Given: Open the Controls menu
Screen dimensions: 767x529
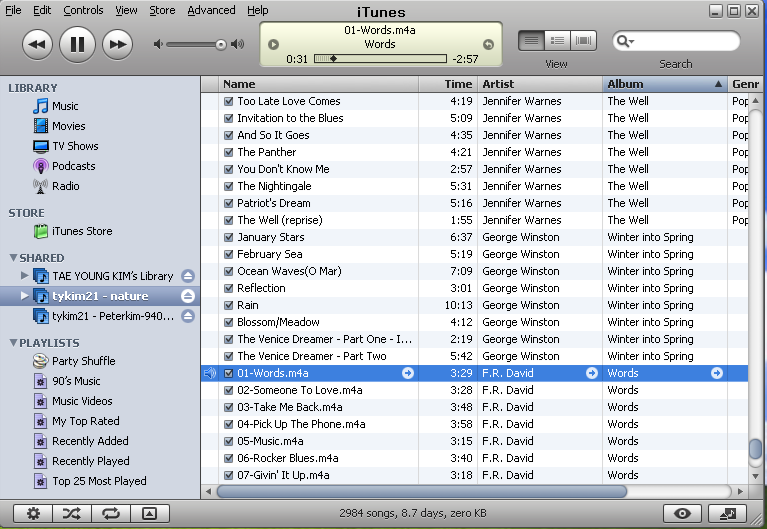Looking at the screenshot, I should coord(83,10).
